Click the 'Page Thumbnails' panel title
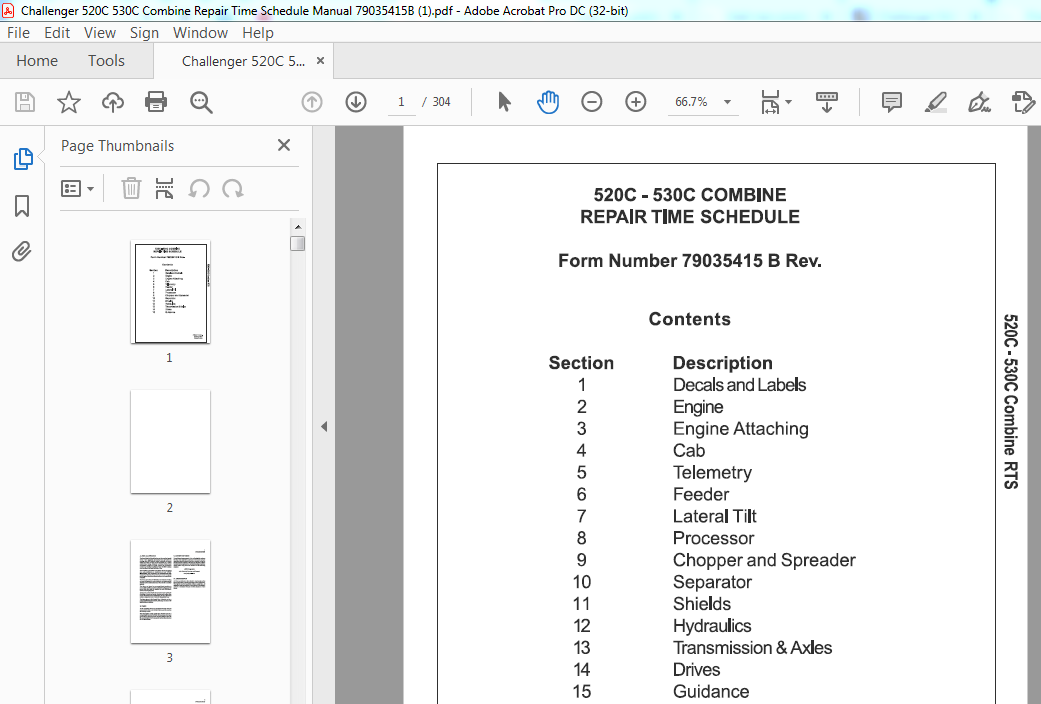The height and width of the screenshot is (704, 1041). (x=118, y=145)
